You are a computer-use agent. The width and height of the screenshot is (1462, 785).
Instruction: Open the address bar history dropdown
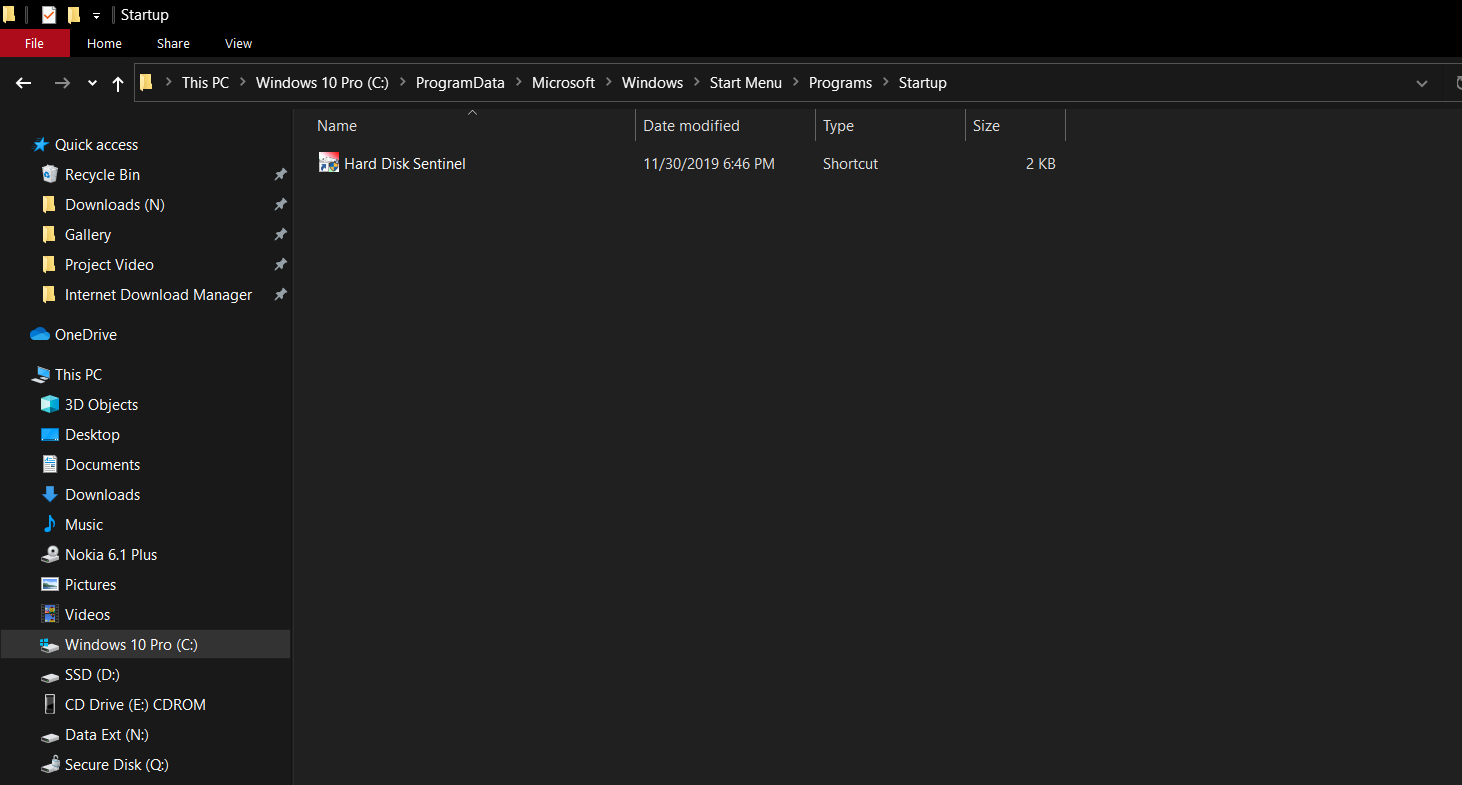coord(1422,82)
